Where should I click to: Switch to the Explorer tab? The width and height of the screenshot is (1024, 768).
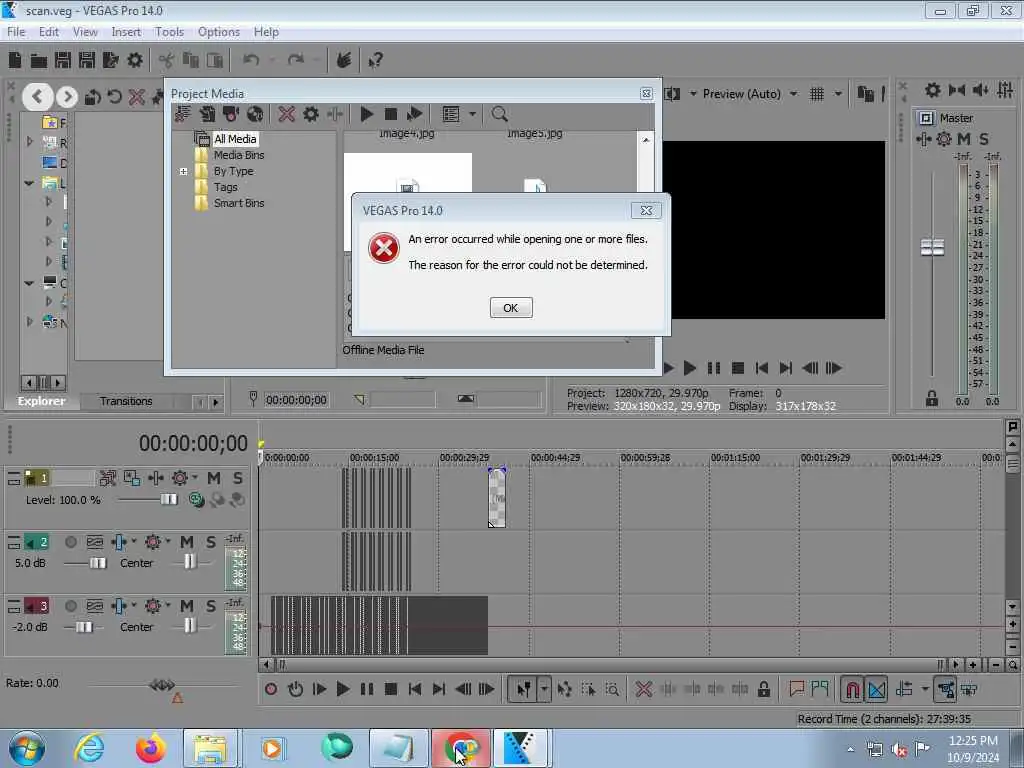(x=41, y=401)
